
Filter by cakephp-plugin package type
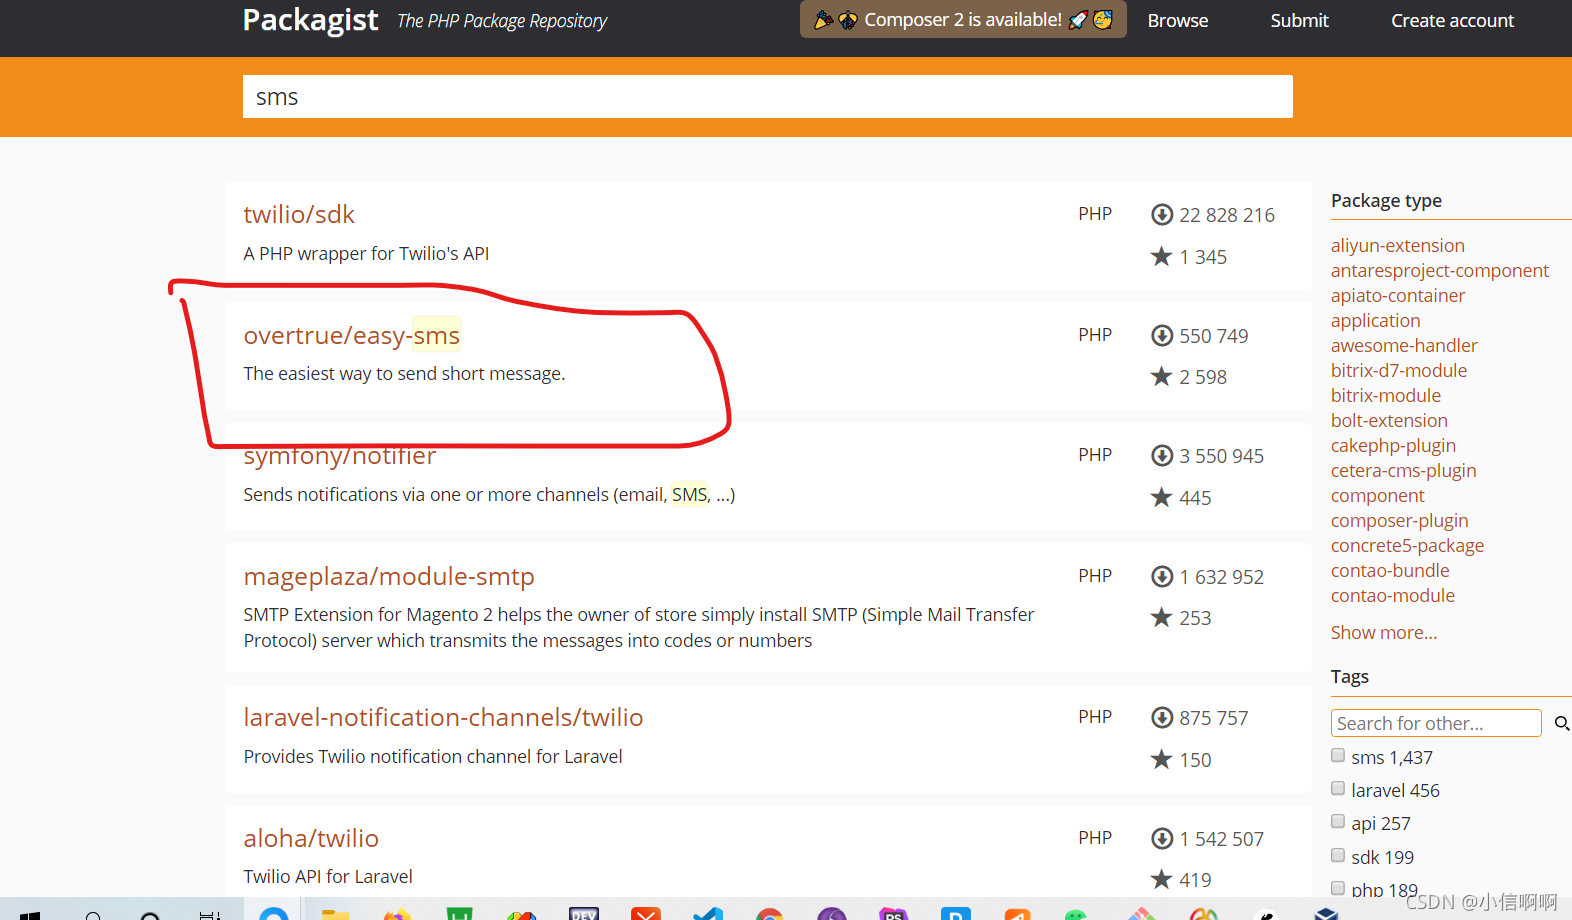(1393, 446)
